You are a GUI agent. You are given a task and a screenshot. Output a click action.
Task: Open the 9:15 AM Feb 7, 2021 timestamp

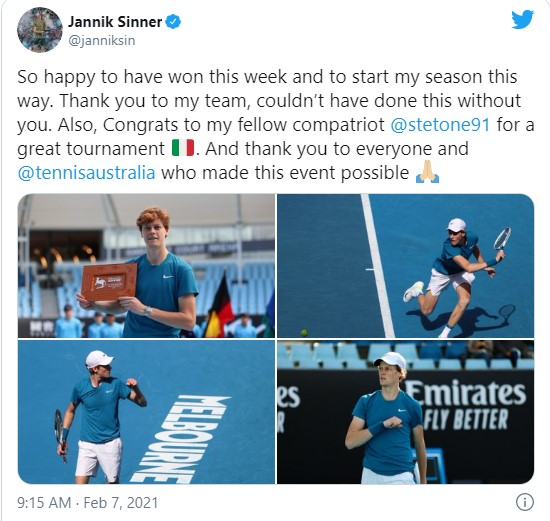tap(88, 502)
